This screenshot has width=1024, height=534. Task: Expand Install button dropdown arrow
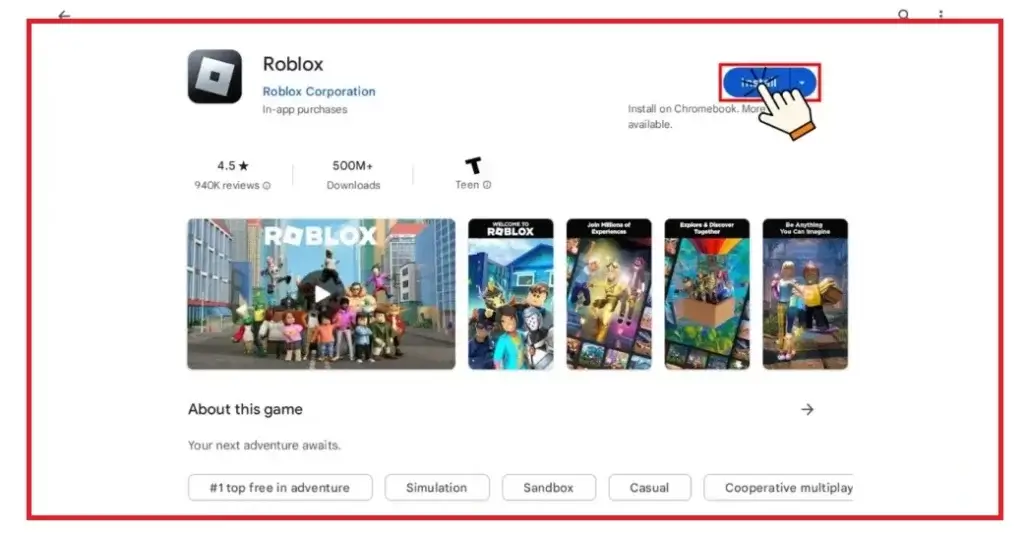(803, 83)
